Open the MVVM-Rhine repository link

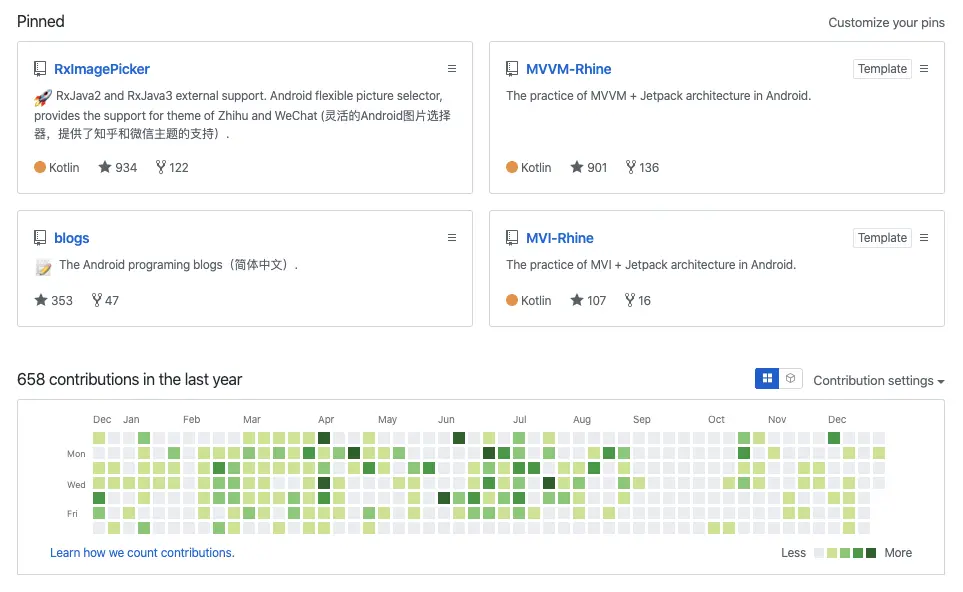point(568,69)
